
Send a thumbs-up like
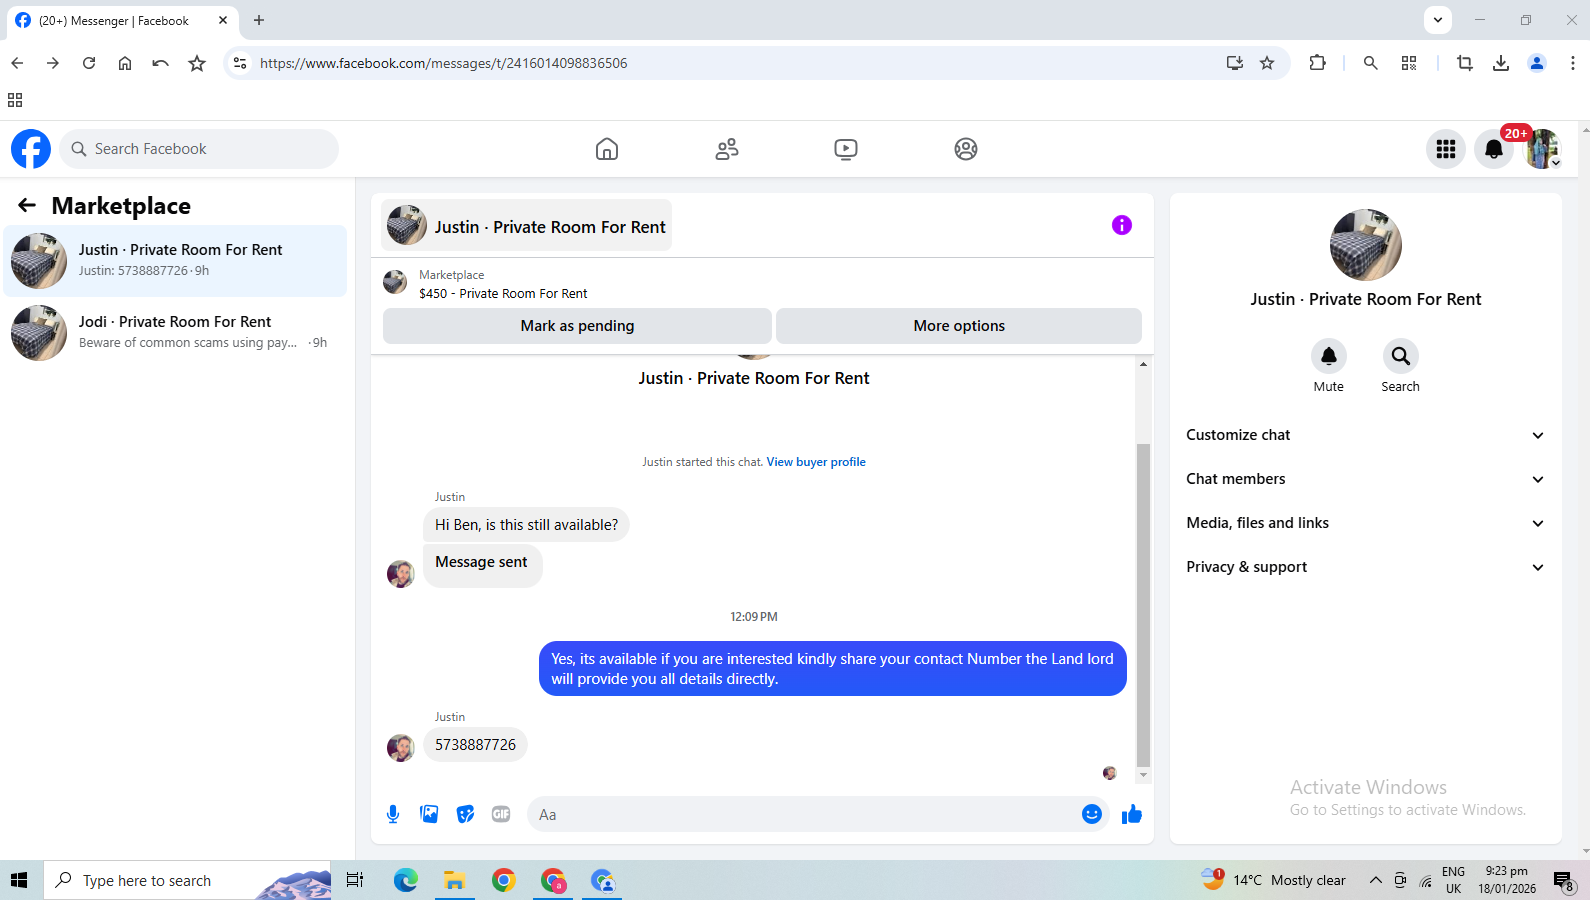coord(1132,814)
